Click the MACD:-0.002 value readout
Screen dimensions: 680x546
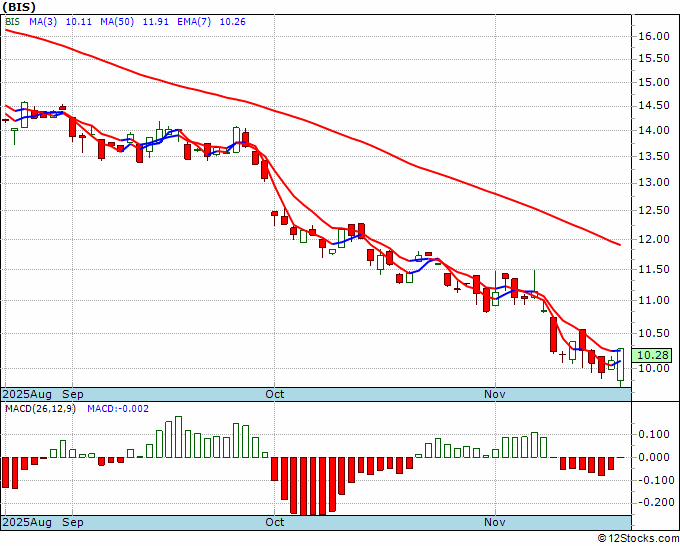[x=118, y=409]
